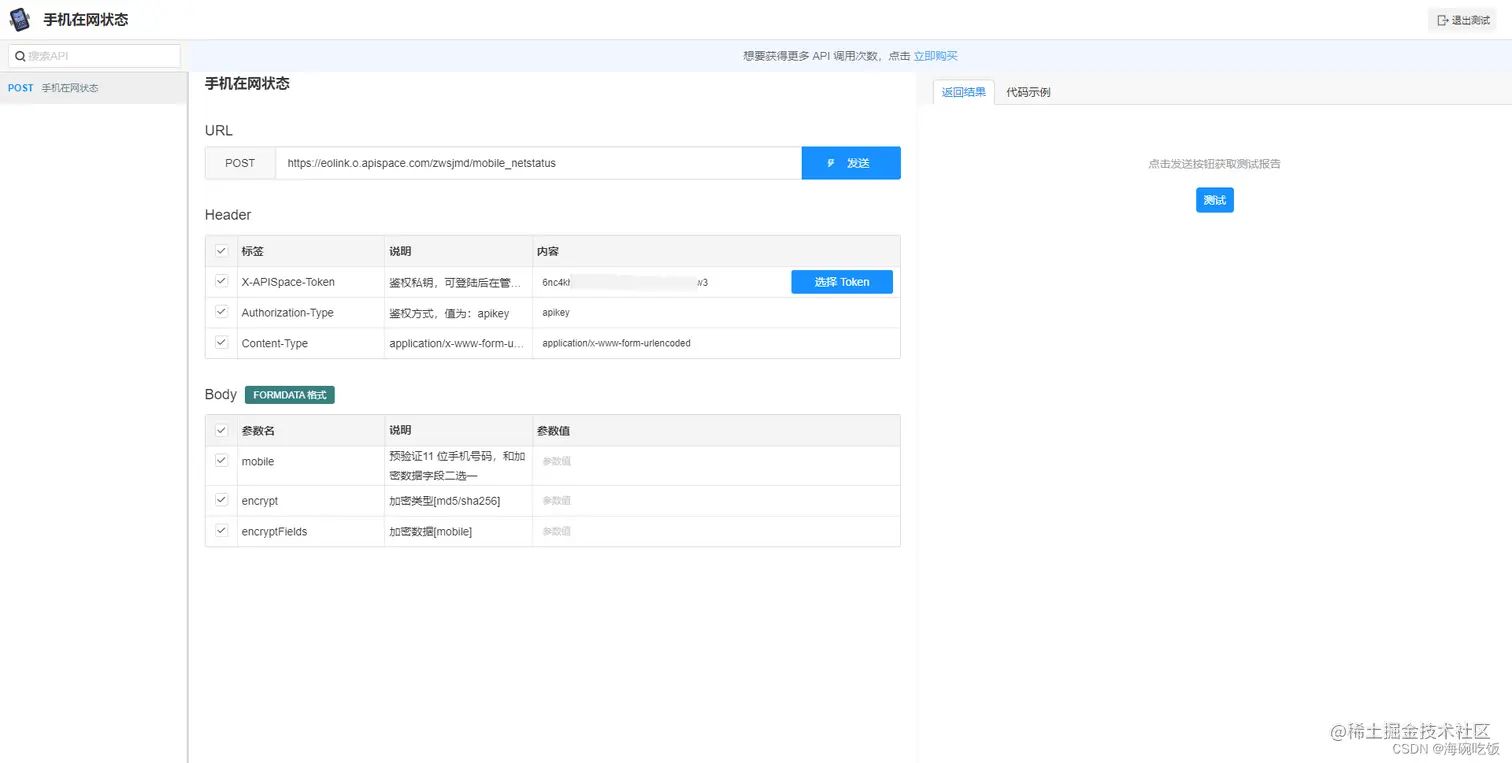Open the POST method selector
The width and height of the screenshot is (1512, 763).
240,163
